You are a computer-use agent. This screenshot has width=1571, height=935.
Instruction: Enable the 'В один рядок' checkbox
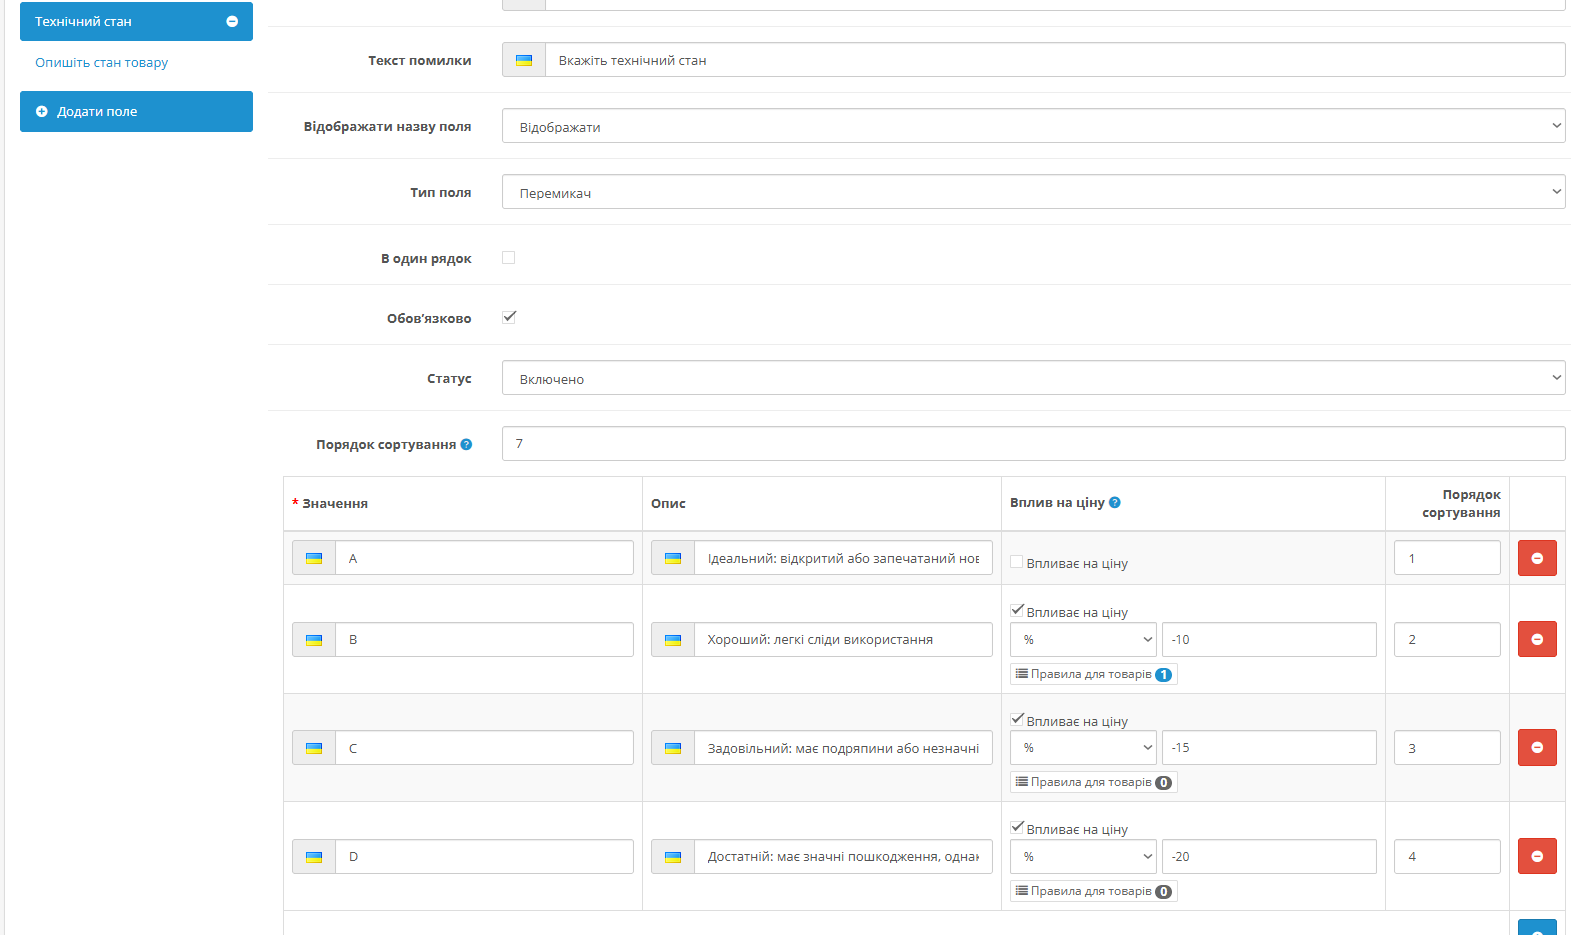click(x=509, y=258)
